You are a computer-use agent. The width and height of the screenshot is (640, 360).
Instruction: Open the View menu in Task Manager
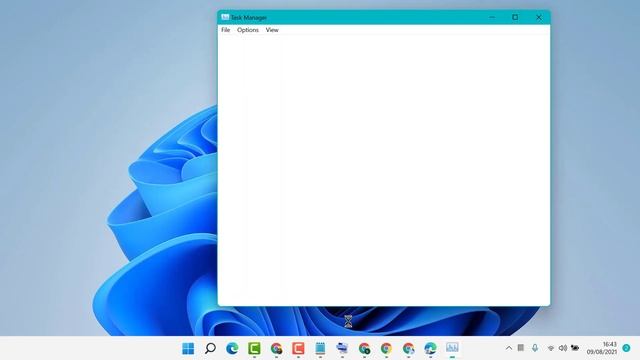point(272,30)
